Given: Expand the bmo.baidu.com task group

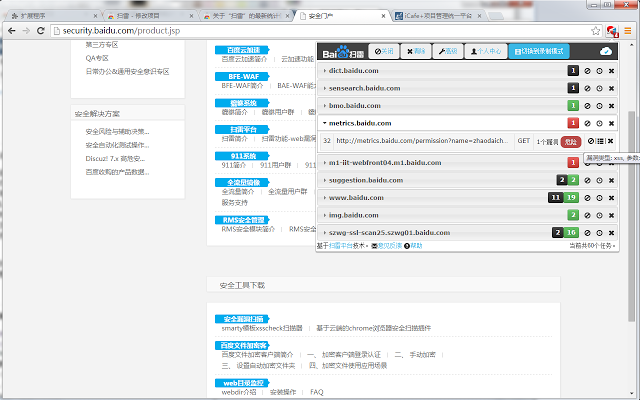Looking at the screenshot, I should tap(324, 106).
